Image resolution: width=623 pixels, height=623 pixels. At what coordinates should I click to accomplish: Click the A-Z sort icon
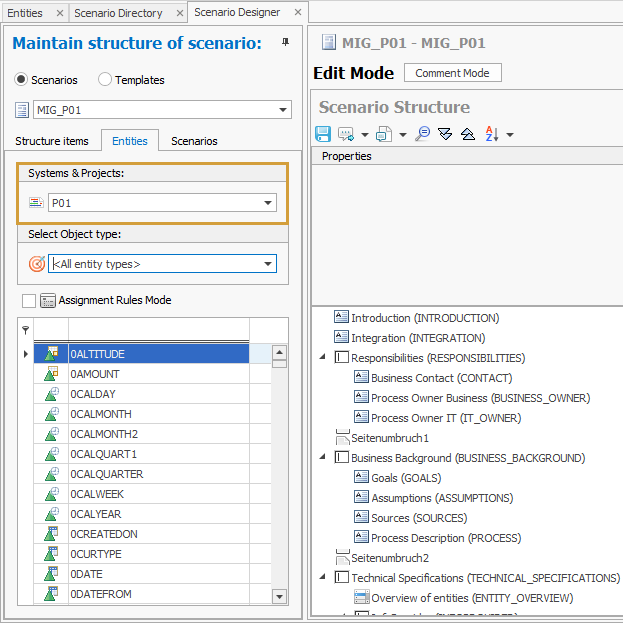[491, 134]
